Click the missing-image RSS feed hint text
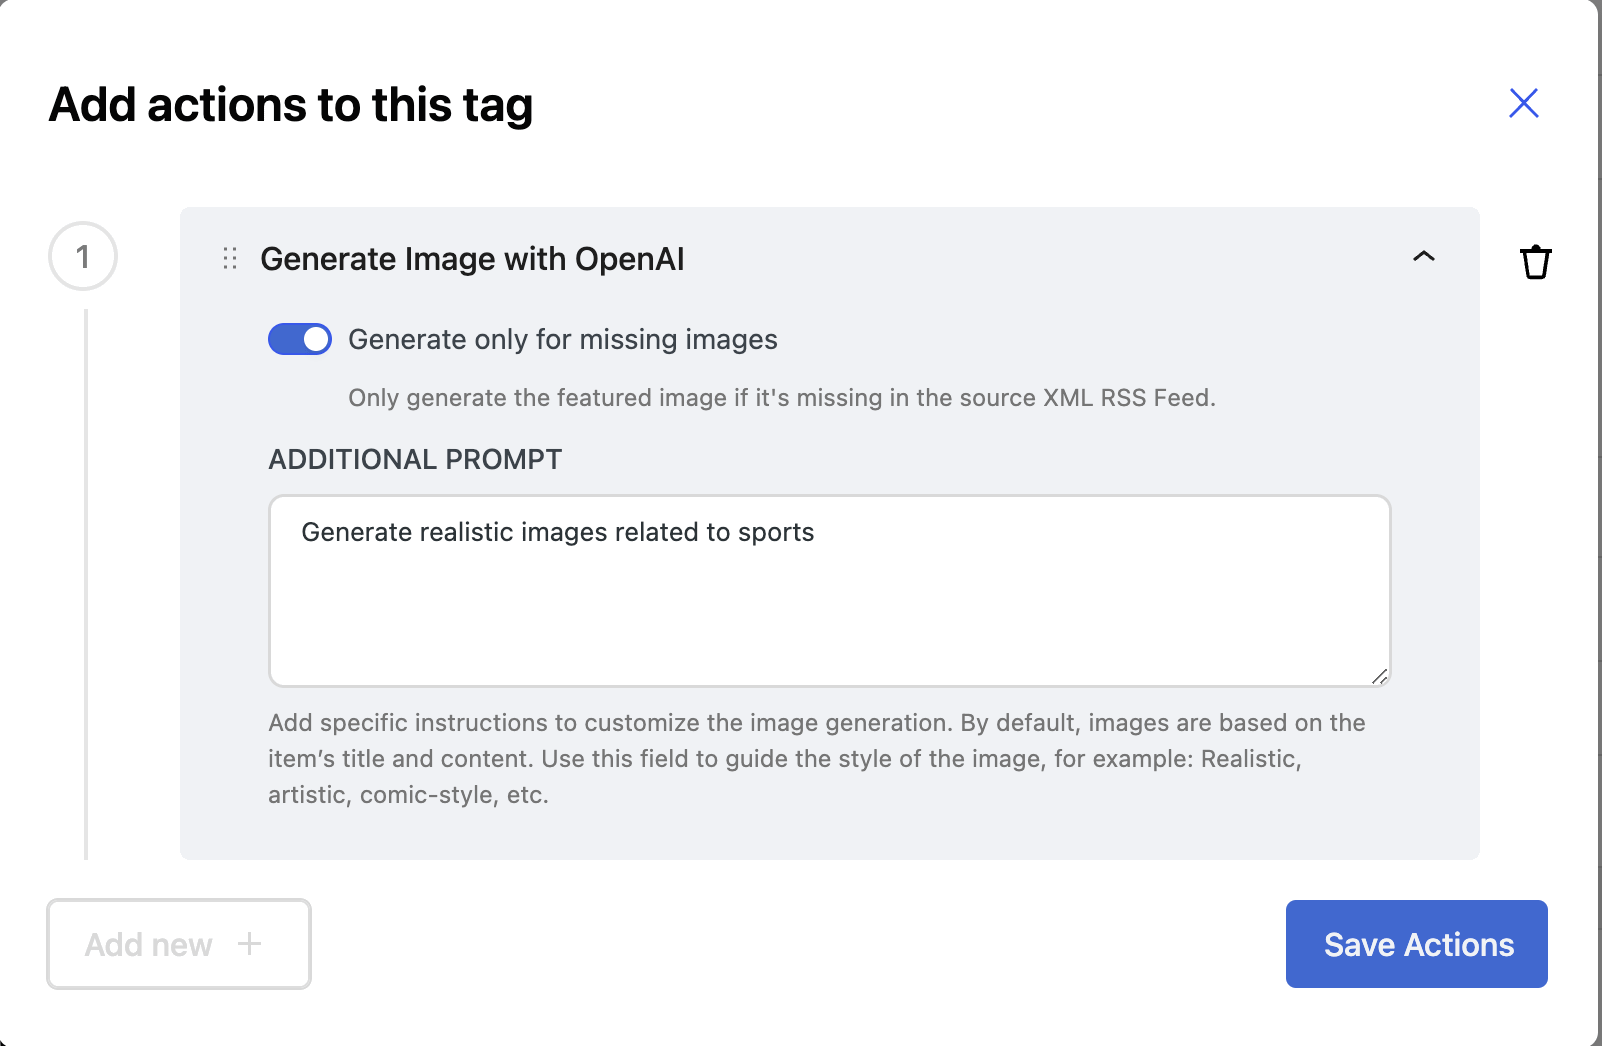The width and height of the screenshot is (1602, 1046). click(781, 398)
